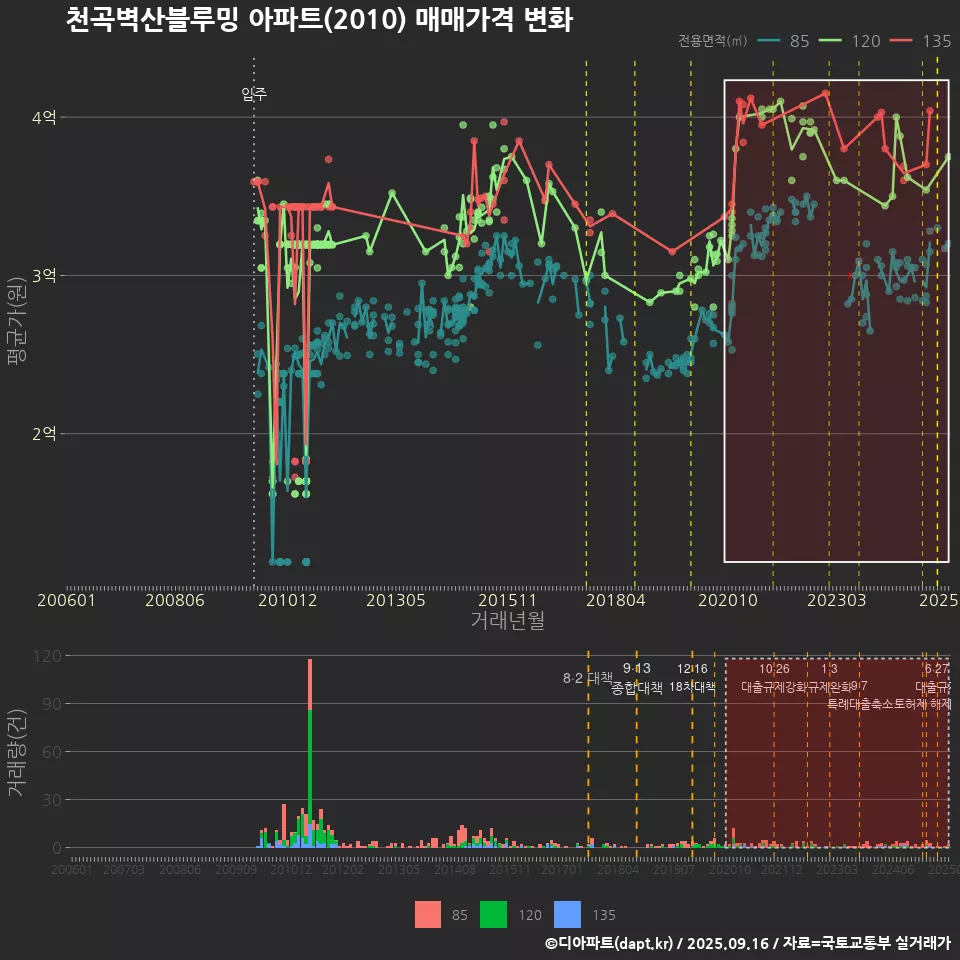Click 200806 on the price chart x-axis
The height and width of the screenshot is (960, 960).
(174, 600)
